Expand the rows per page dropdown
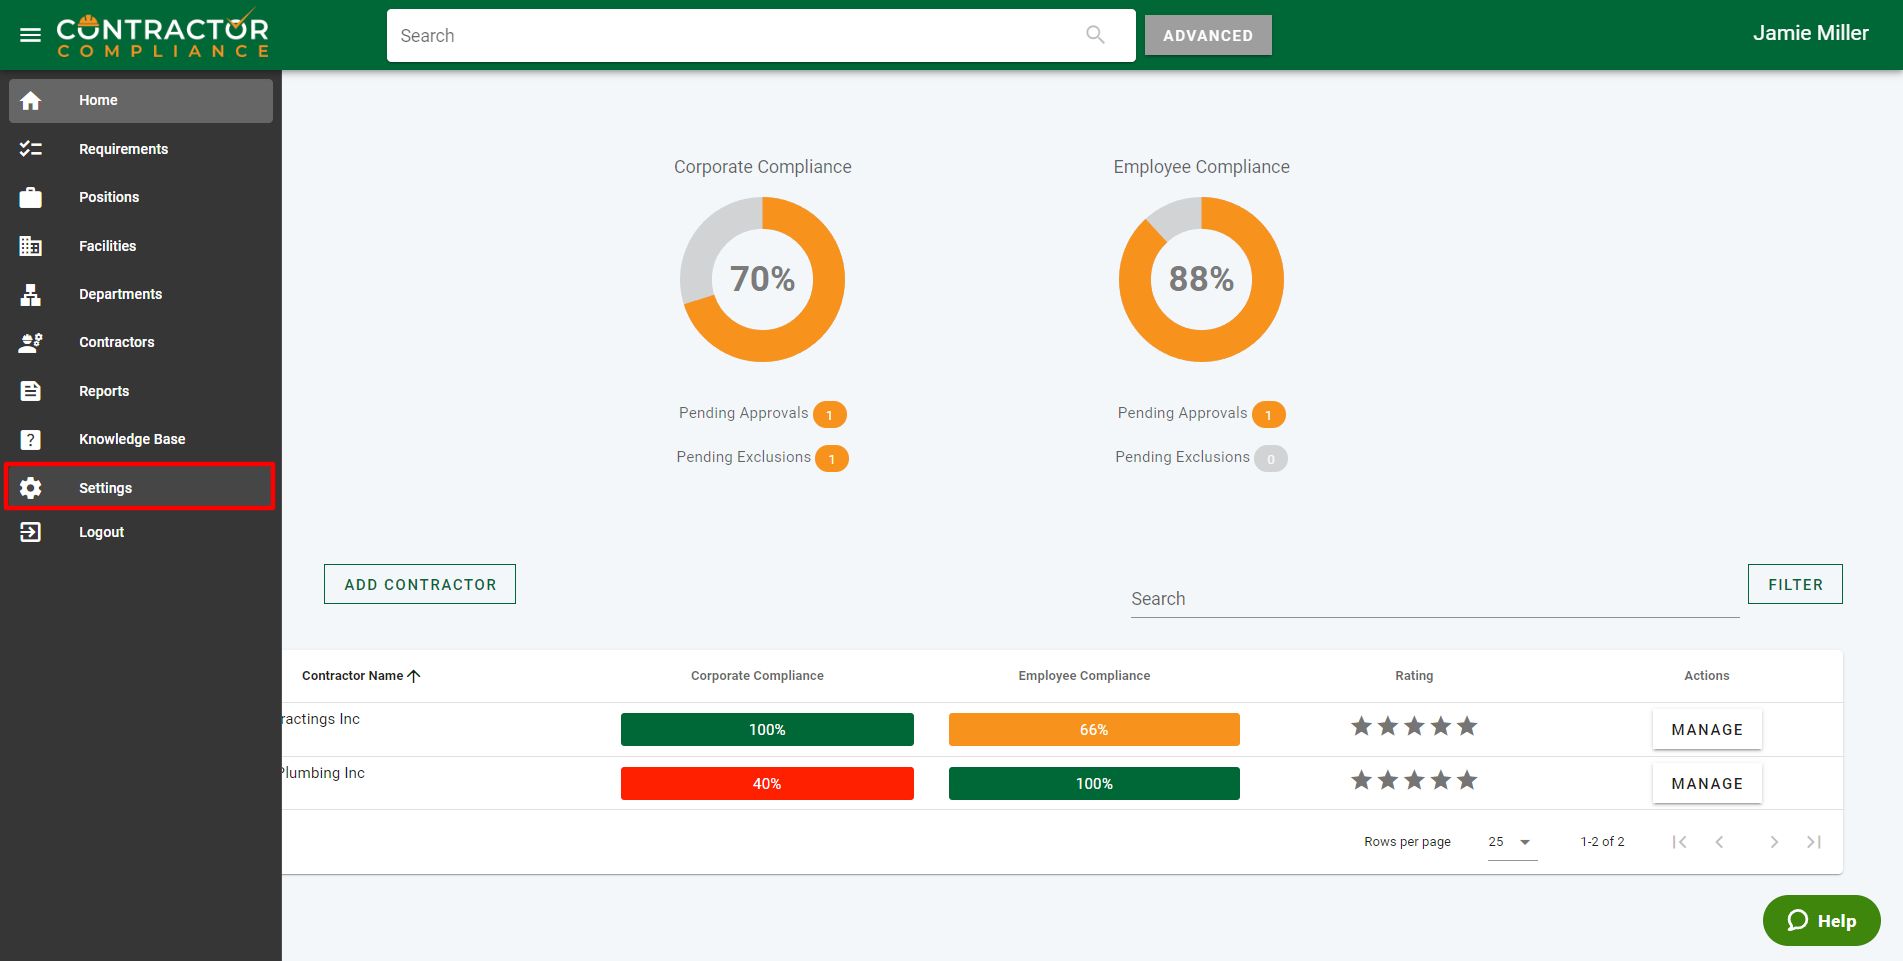This screenshot has height=961, width=1903. pyautogui.click(x=1511, y=842)
